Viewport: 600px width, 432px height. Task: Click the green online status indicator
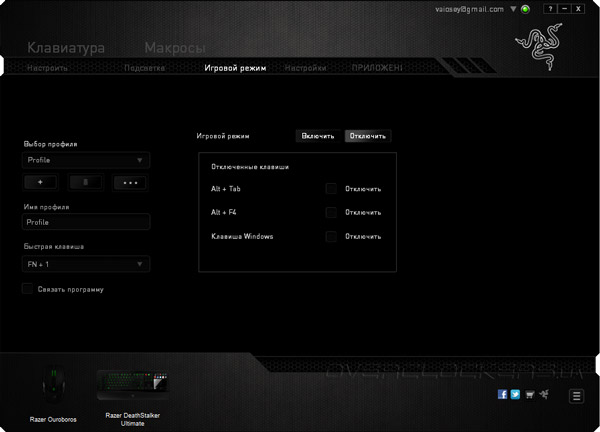click(525, 9)
